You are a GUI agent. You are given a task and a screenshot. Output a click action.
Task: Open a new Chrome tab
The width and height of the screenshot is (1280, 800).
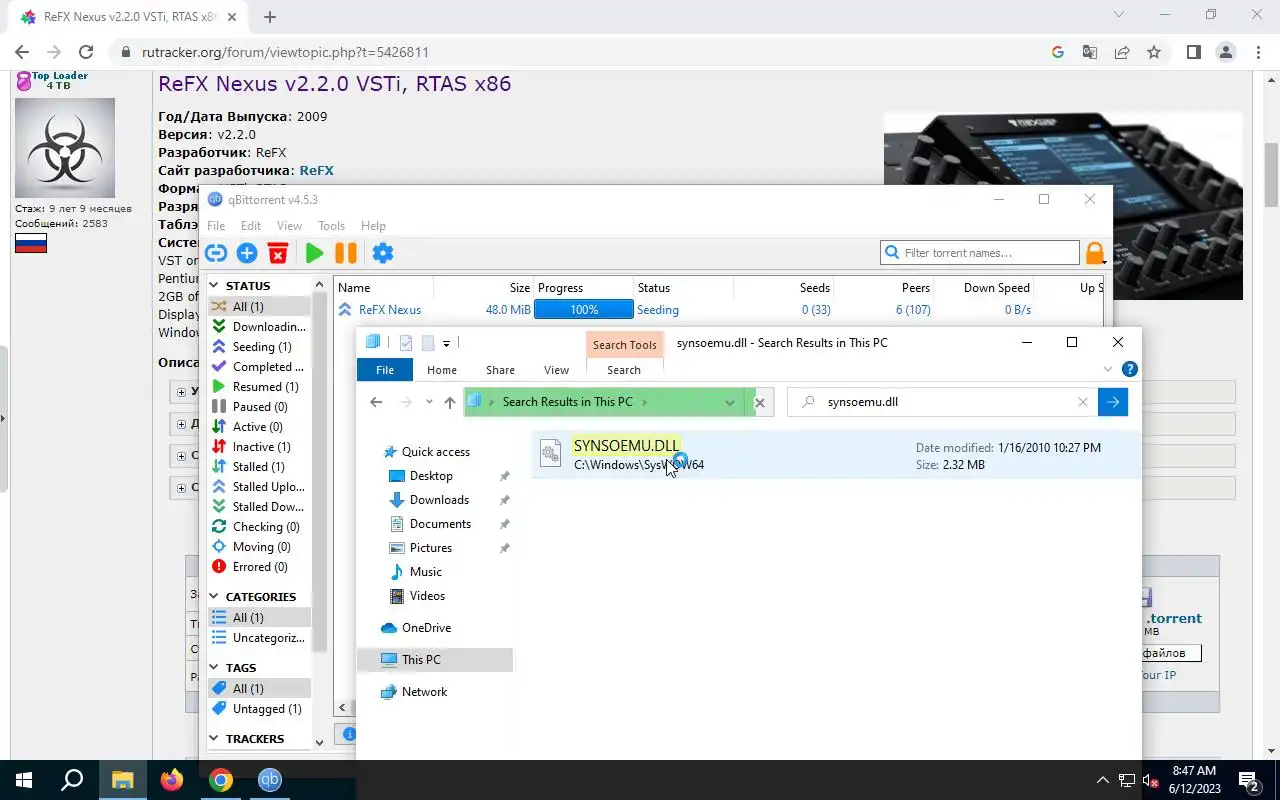coord(269,17)
